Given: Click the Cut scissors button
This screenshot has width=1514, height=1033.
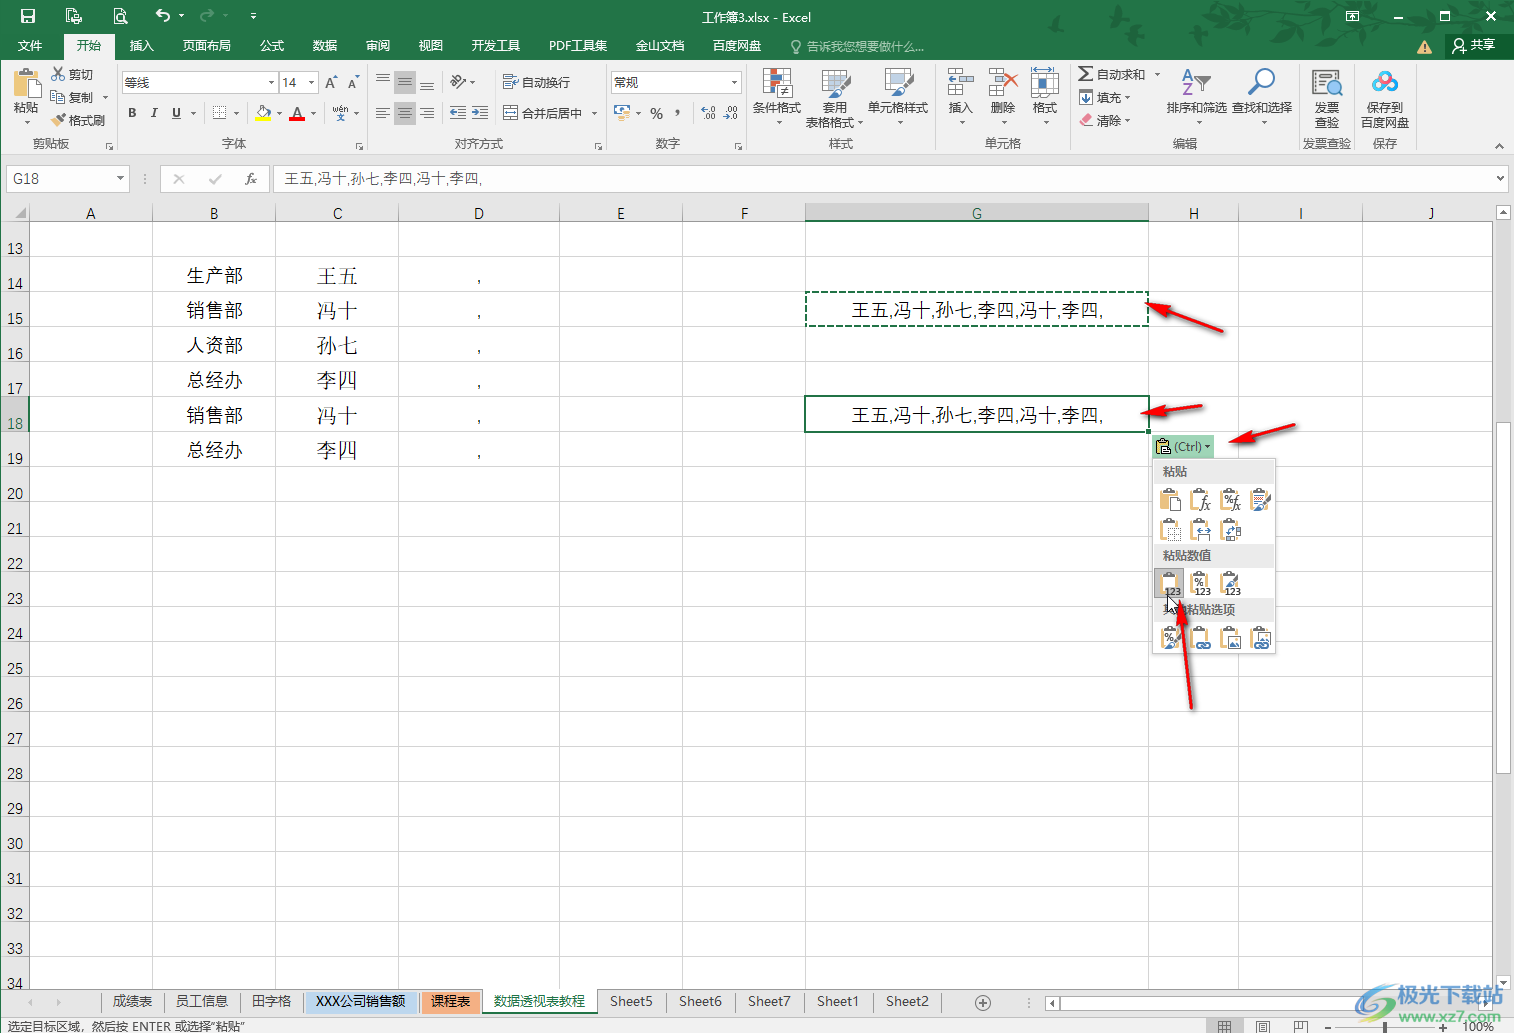Looking at the screenshot, I should coord(72,74).
